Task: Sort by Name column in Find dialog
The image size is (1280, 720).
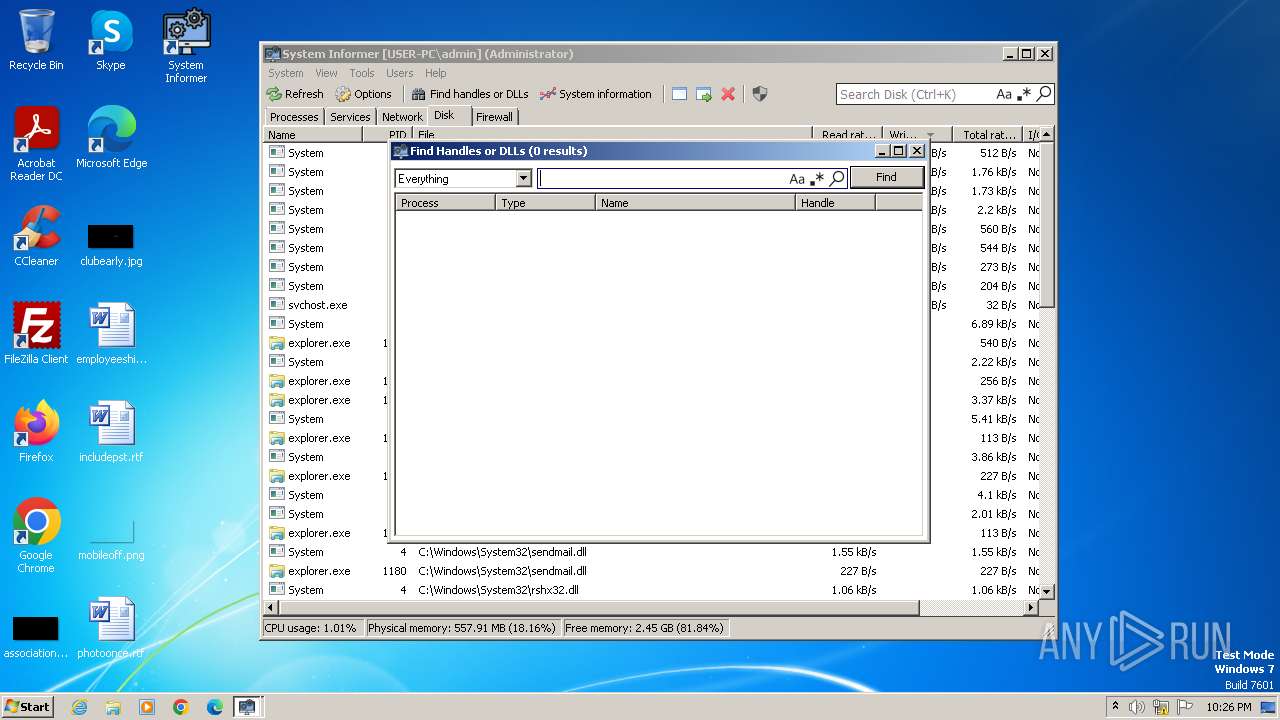Action: pos(695,202)
